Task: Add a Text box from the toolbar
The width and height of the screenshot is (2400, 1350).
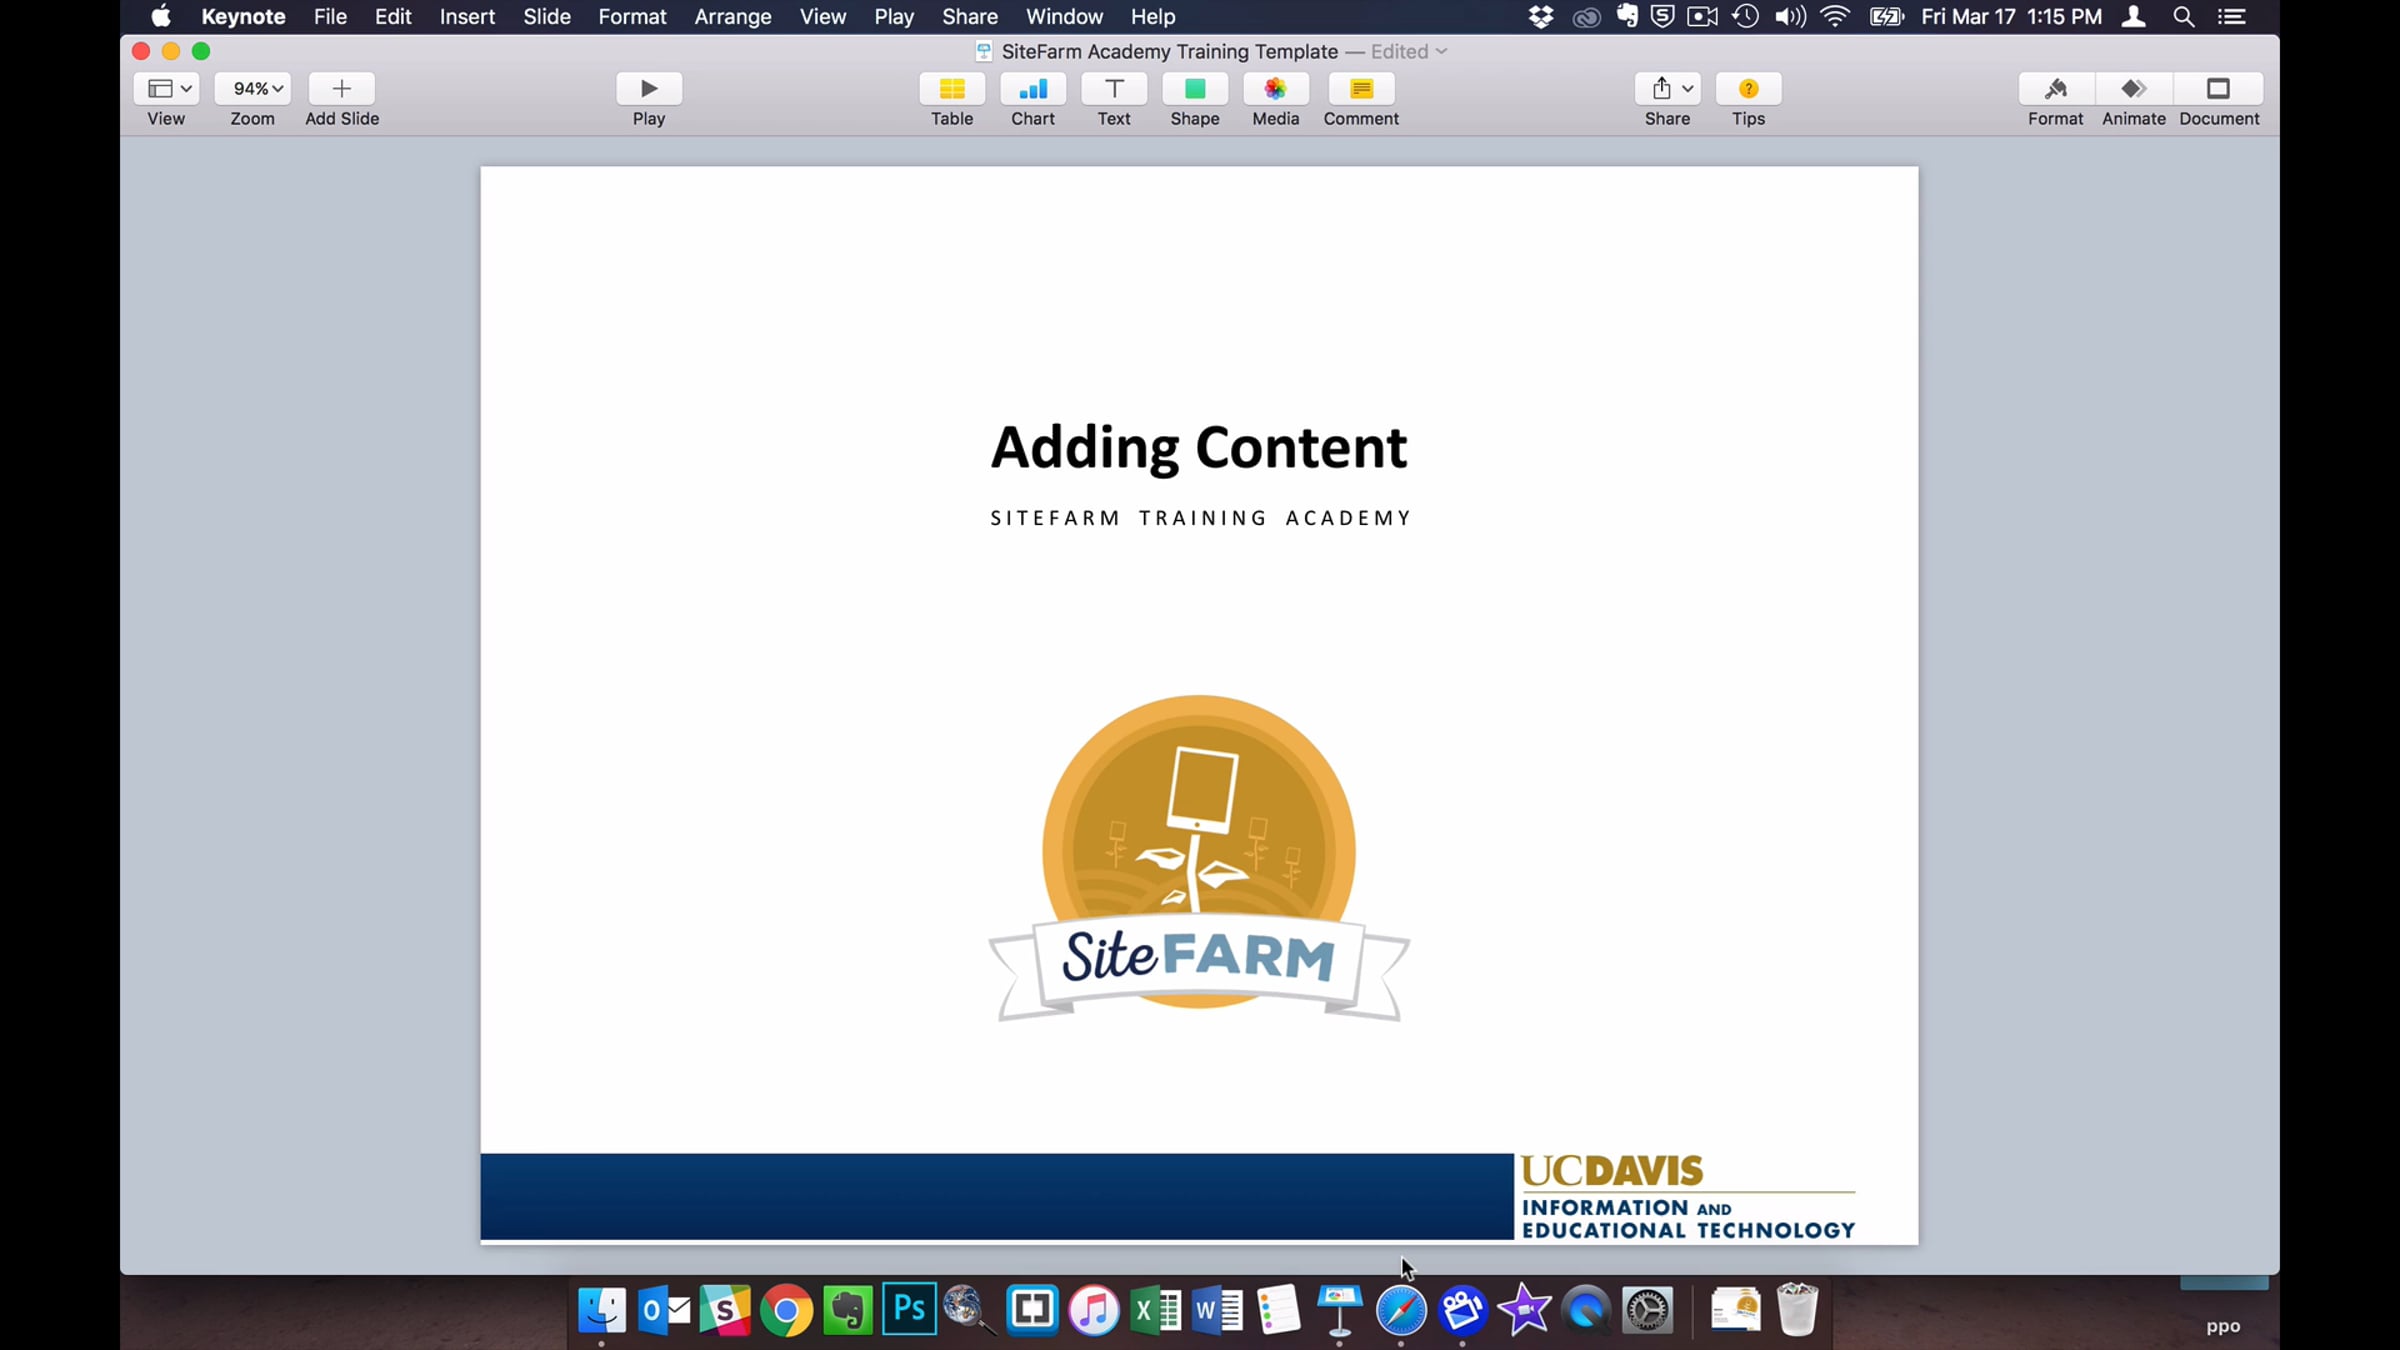Action: point(1114,89)
